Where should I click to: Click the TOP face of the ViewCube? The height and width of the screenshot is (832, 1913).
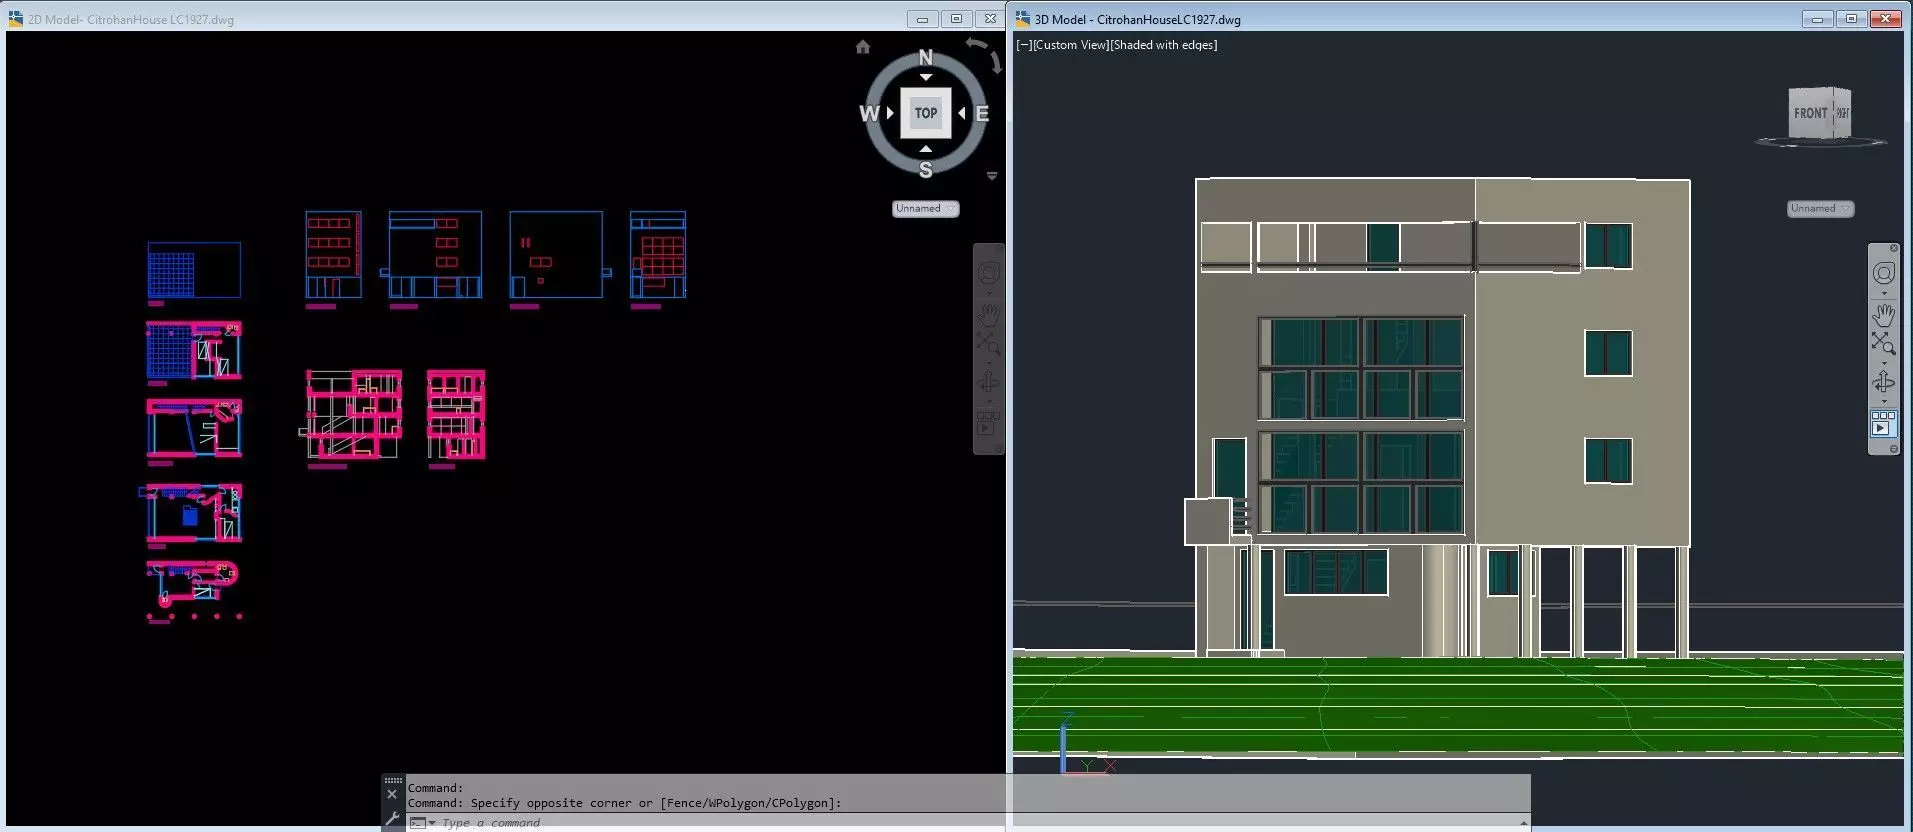926,113
